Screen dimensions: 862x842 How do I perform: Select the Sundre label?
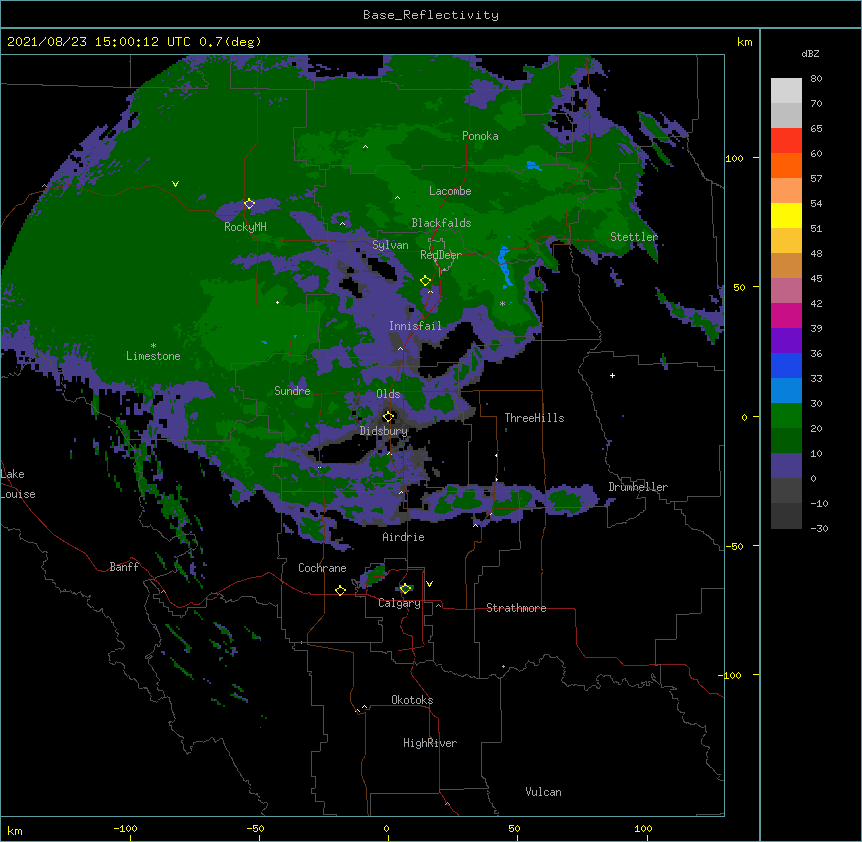pyautogui.click(x=292, y=391)
